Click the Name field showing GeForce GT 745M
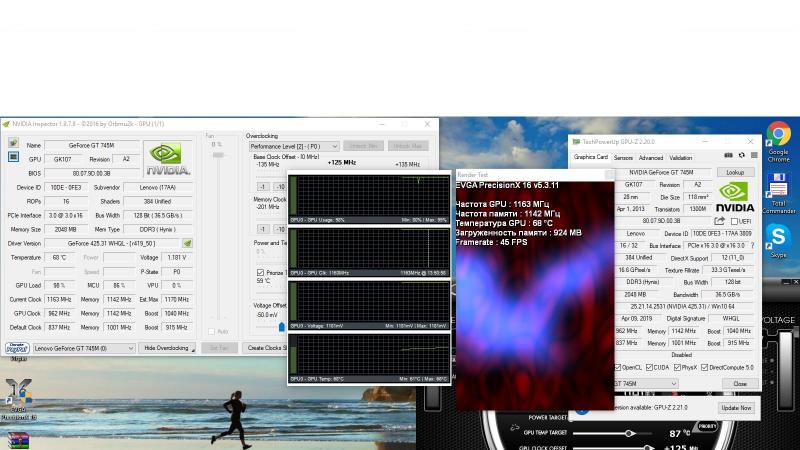This screenshot has width=800, height=450. (x=91, y=145)
